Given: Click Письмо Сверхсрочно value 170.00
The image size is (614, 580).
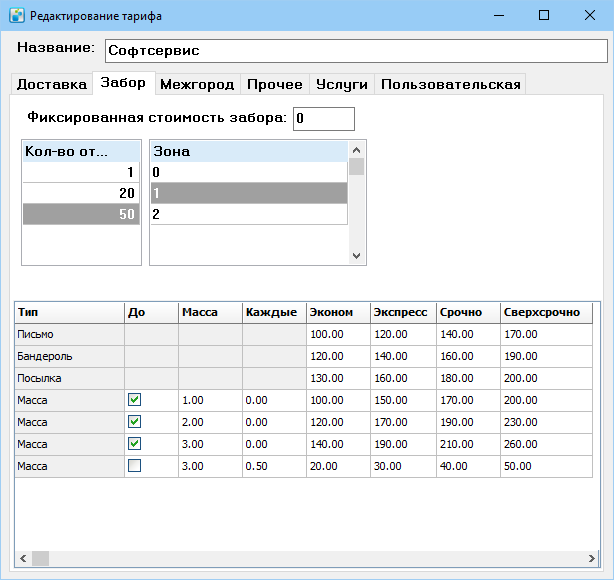Looking at the screenshot, I should pos(547,334).
